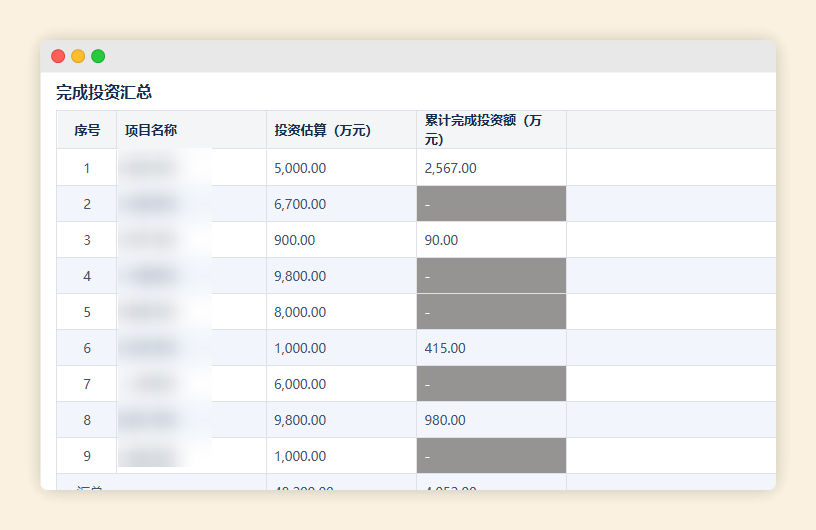The width and height of the screenshot is (816, 530).
Task: Click the 415.00 cell in row 6
Action: (445, 348)
